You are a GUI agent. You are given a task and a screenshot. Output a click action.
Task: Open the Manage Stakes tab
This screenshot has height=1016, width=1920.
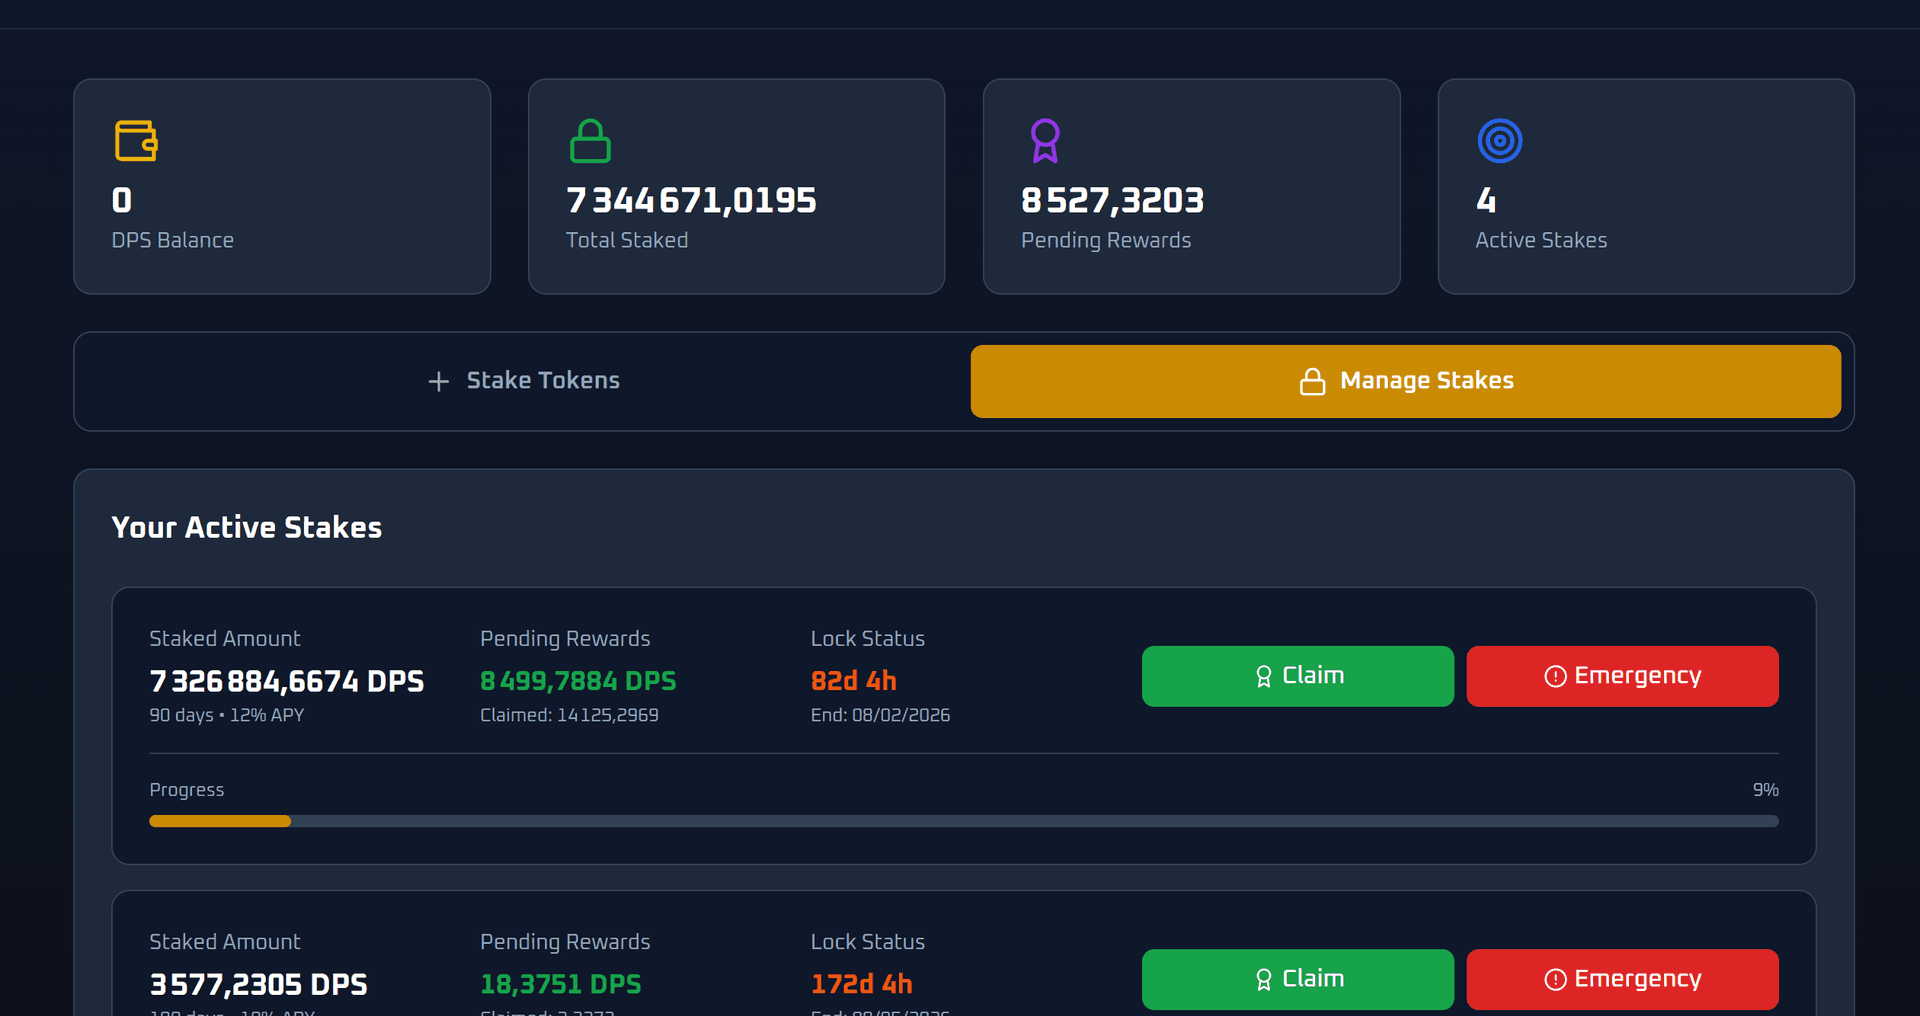1405,381
